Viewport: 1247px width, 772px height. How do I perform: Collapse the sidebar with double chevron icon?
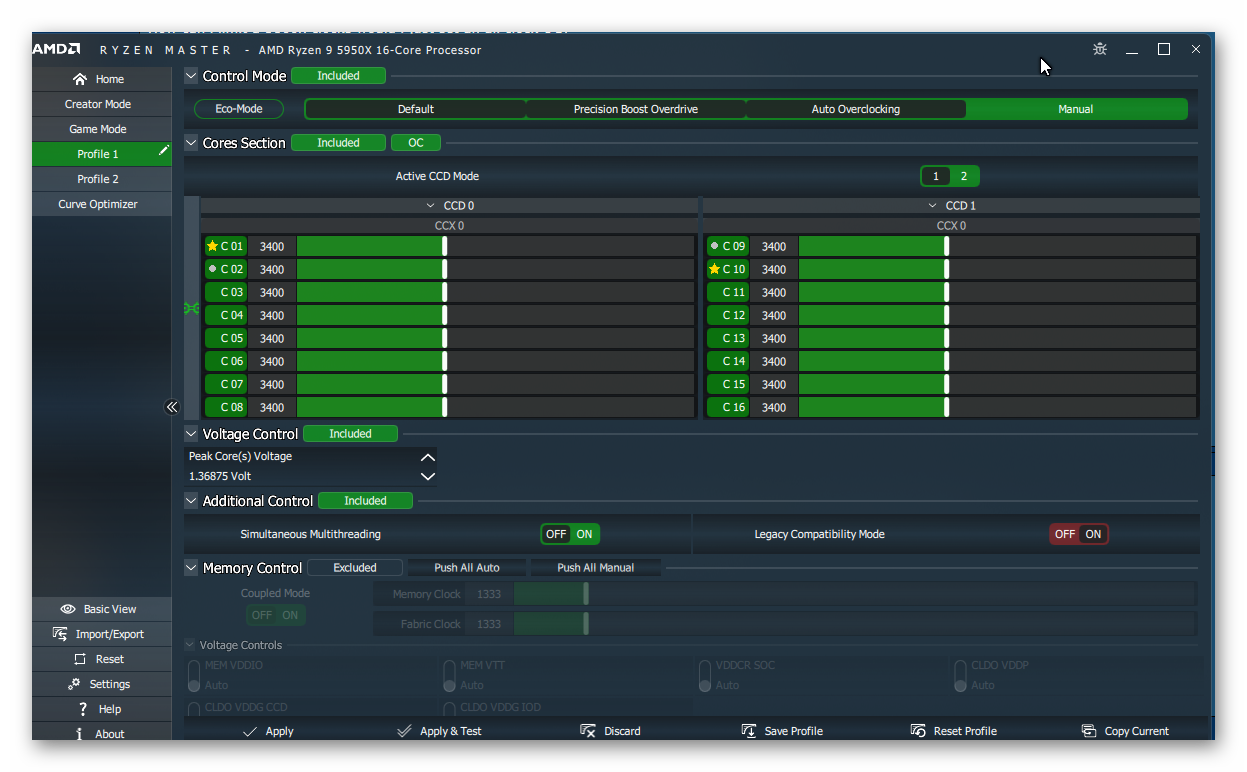(x=172, y=407)
